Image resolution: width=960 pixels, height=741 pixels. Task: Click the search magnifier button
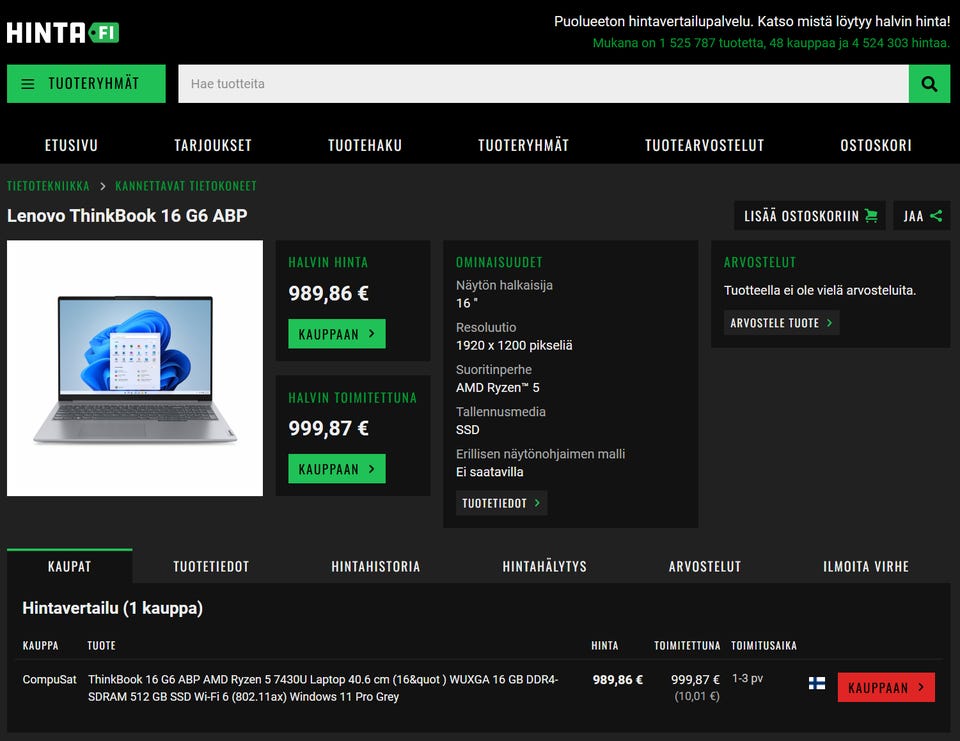929,84
